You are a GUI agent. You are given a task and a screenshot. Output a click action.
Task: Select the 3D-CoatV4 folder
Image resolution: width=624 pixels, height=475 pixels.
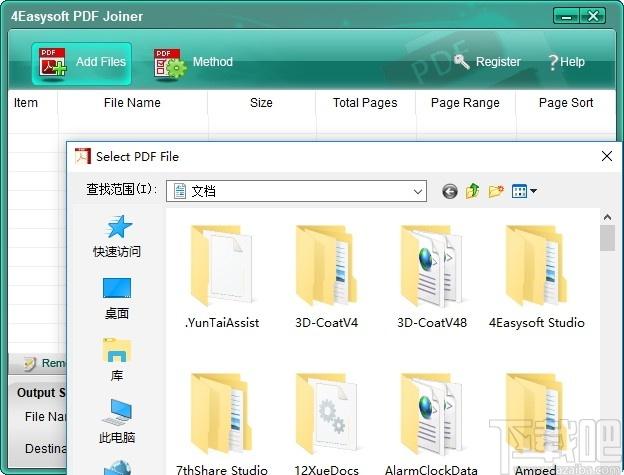[x=326, y=277]
